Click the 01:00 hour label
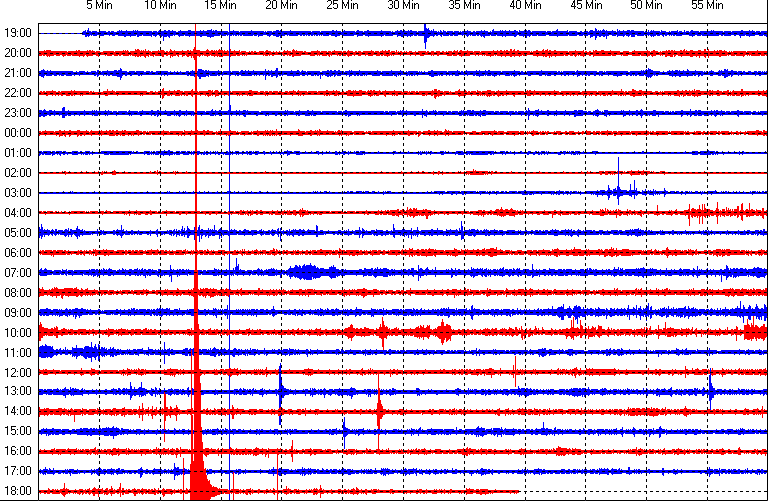The height and width of the screenshot is (504, 771). tap(18, 153)
